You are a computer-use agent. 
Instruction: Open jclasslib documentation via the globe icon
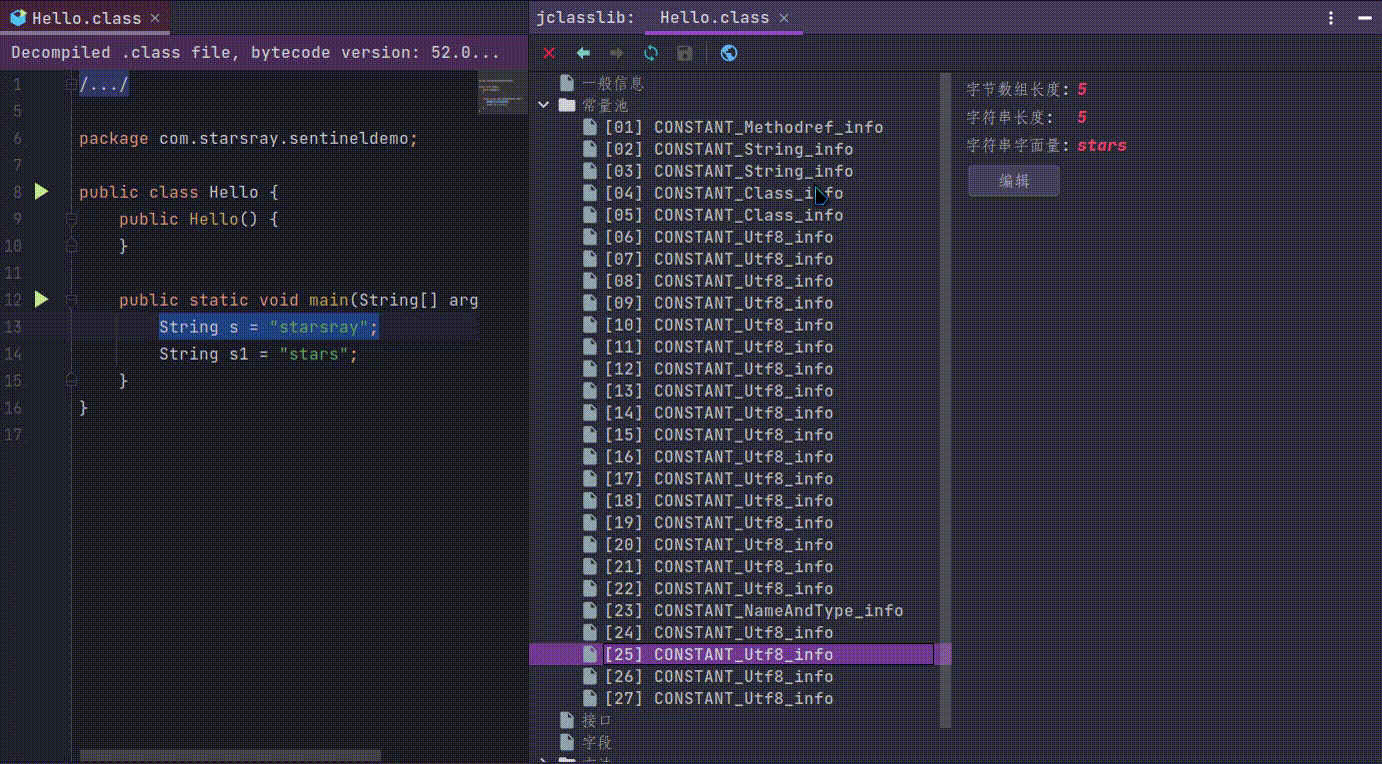click(728, 53)
